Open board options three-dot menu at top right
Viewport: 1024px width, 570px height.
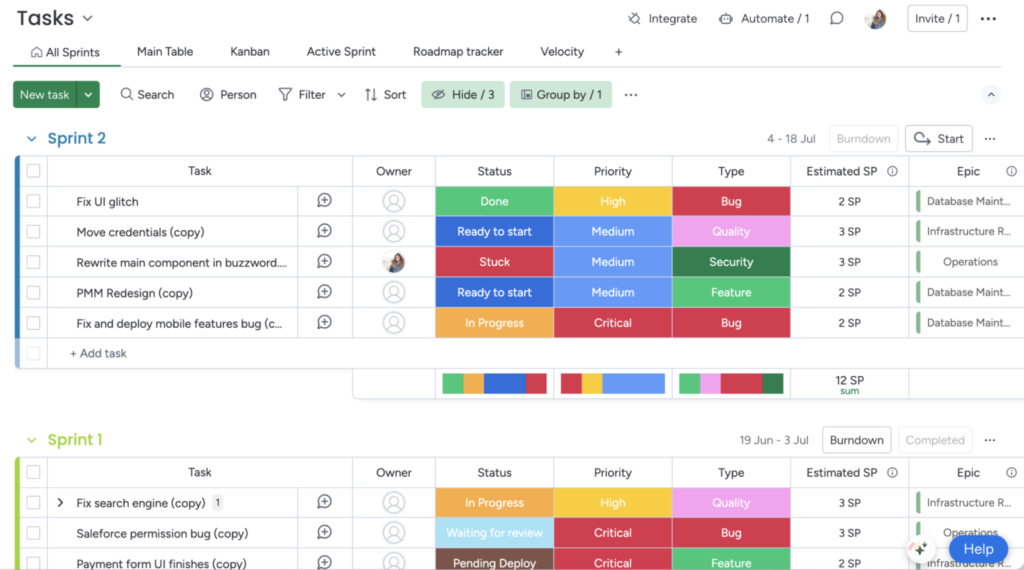pos(988,19)
